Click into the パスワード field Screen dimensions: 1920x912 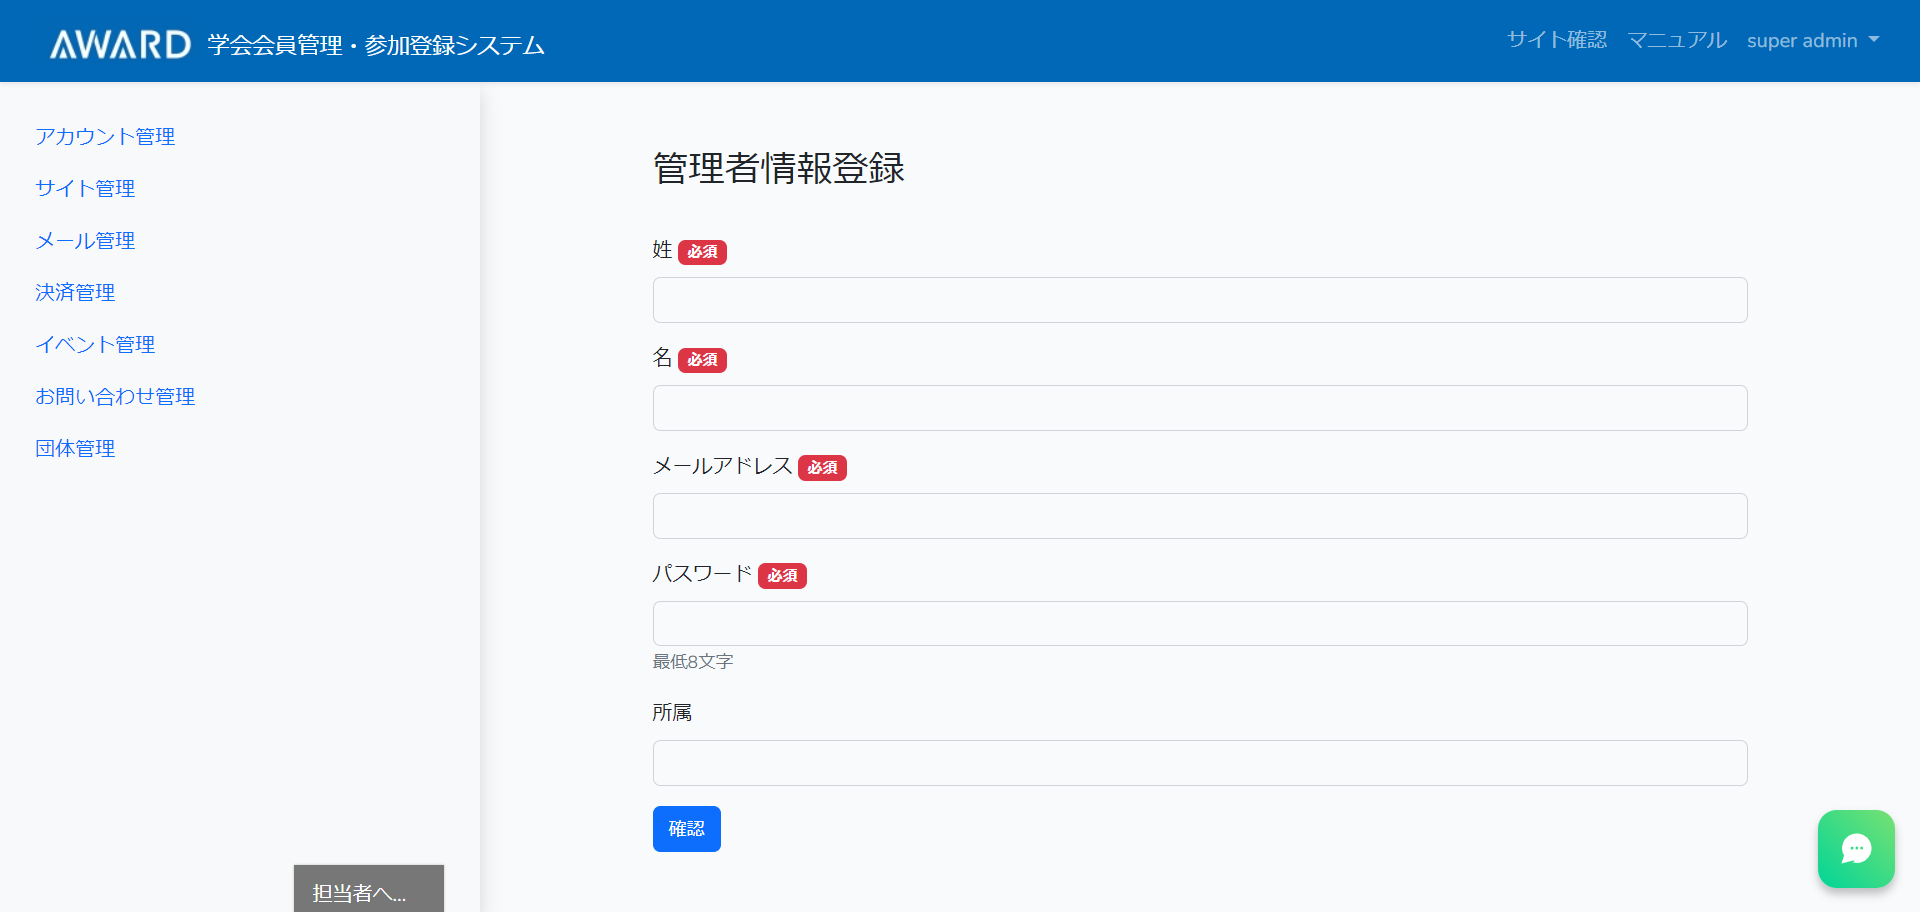(x=1200, y=624)
